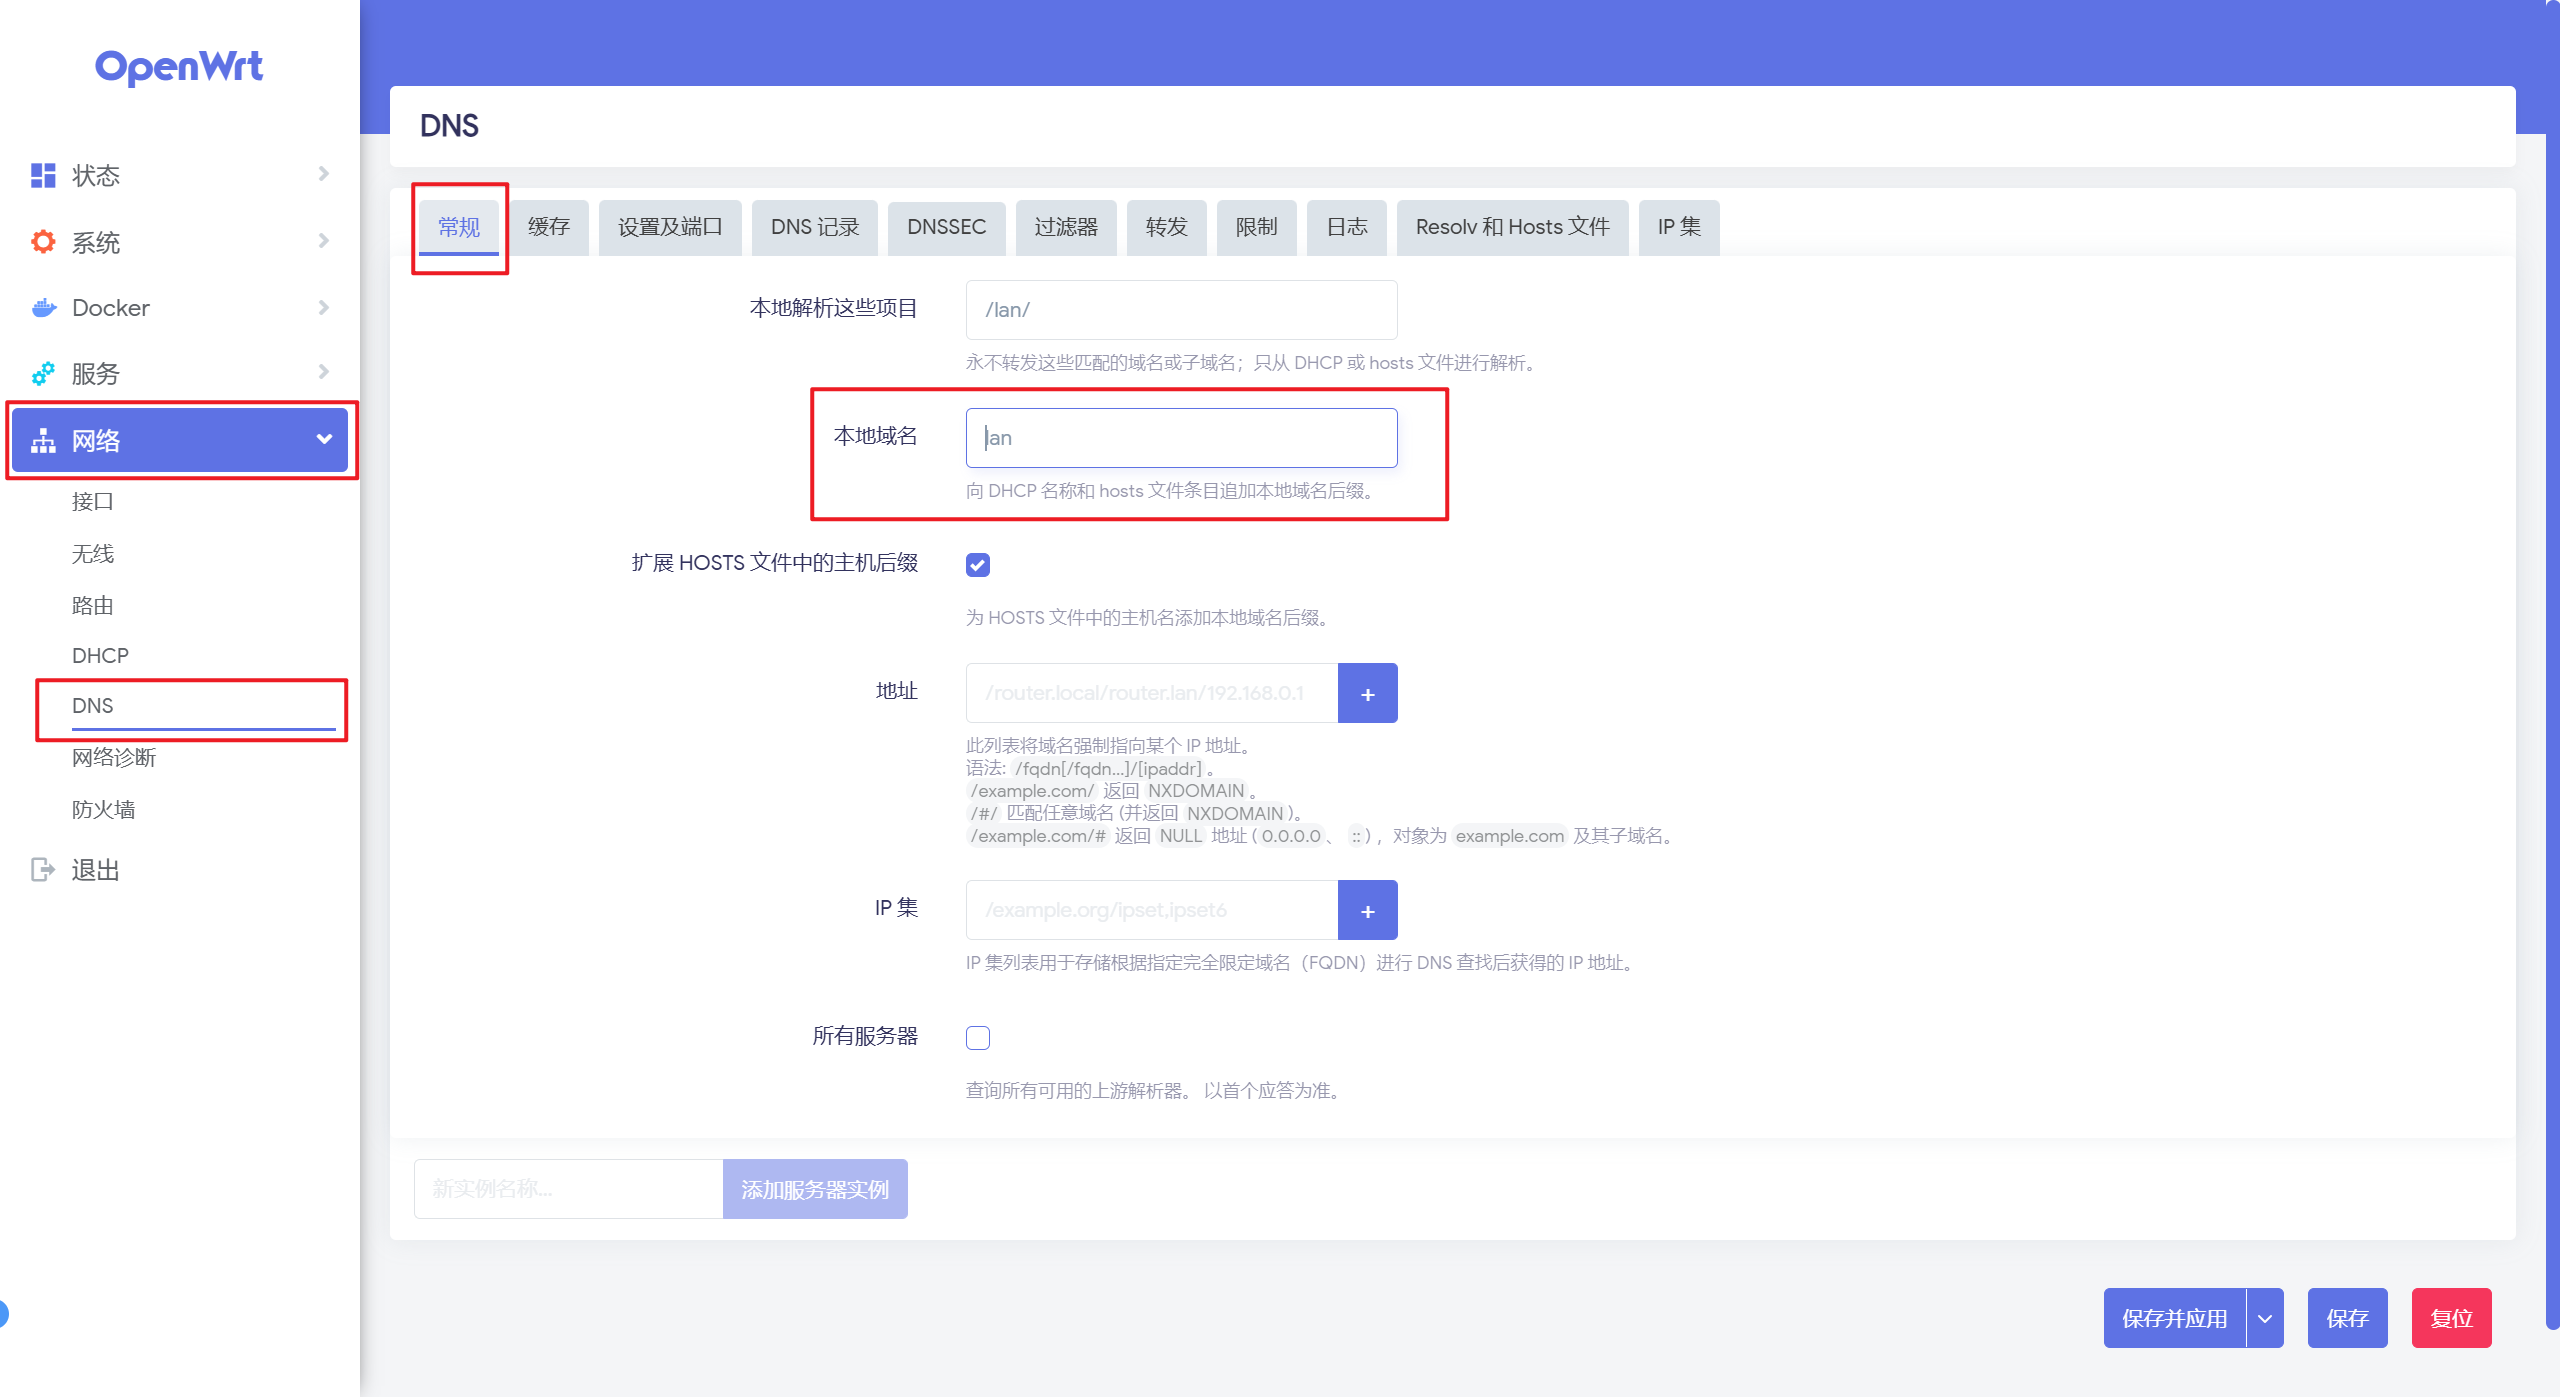Click the services cogs icon

43,374
